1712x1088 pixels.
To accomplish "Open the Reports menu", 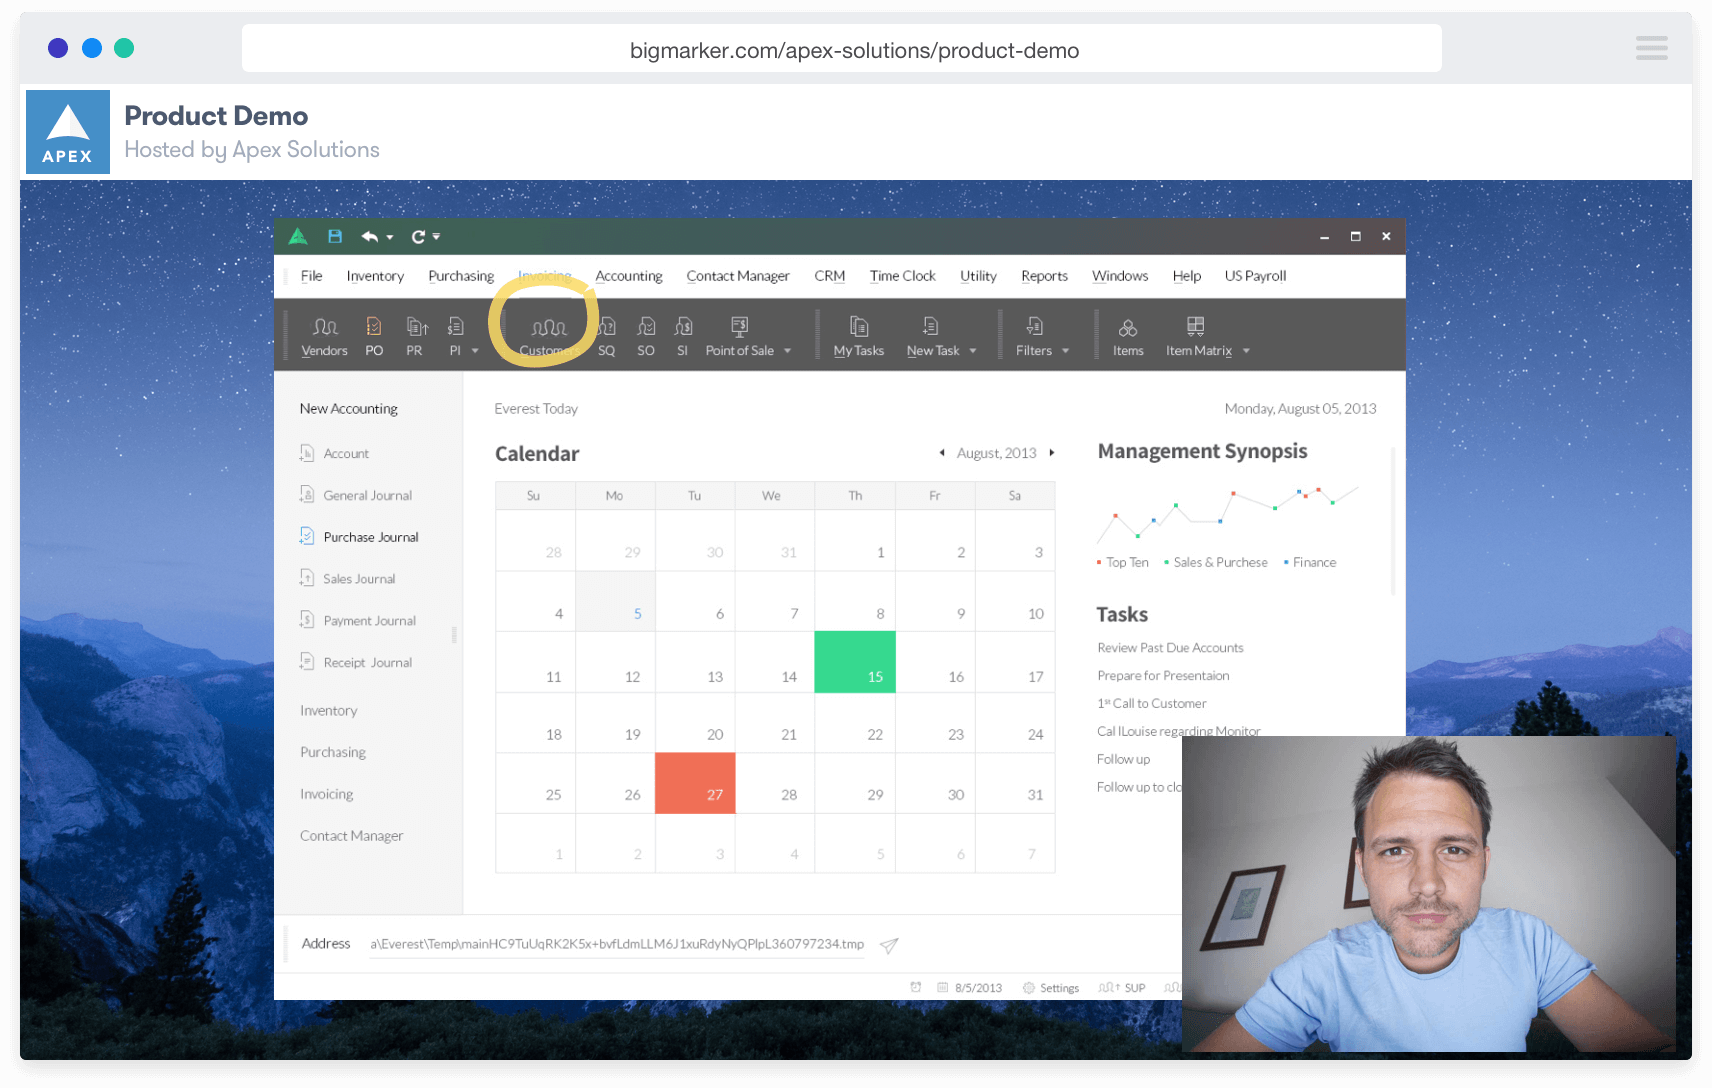I will (1044, 276).
